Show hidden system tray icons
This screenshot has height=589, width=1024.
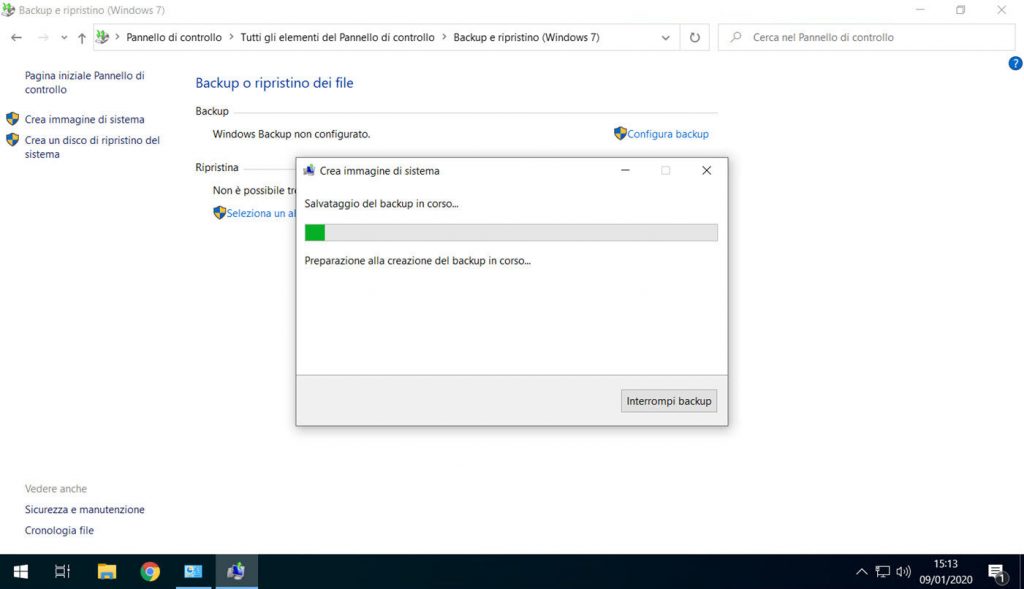[x=861, y=572]
